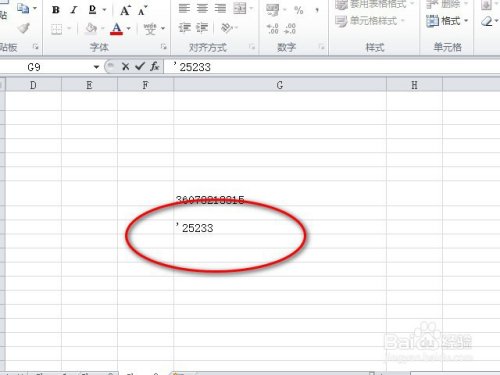Click the 删除 delete cells button

pos(447,4)
